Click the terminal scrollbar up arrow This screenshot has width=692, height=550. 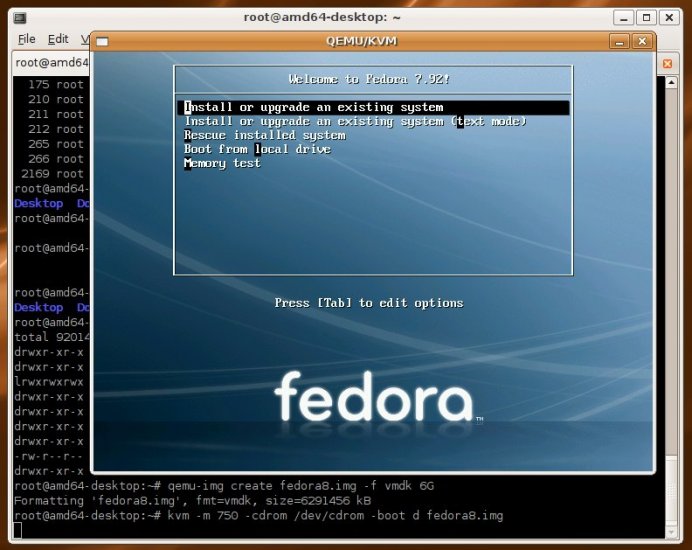(671, 83)
